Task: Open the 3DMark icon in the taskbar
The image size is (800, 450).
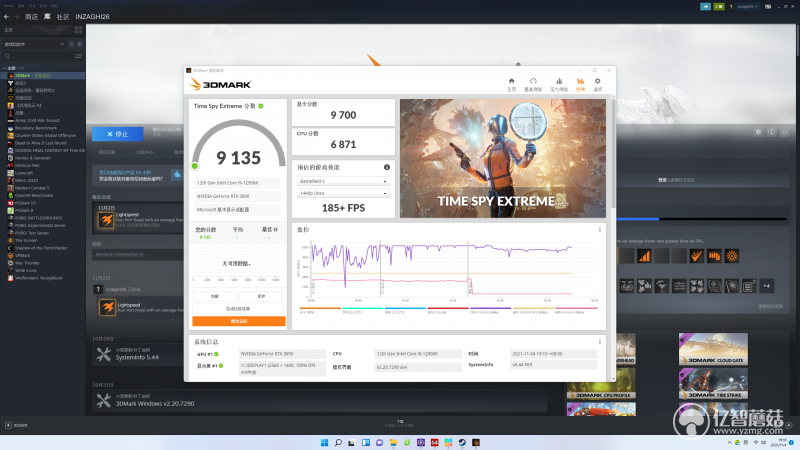Action: coord(476,442)
